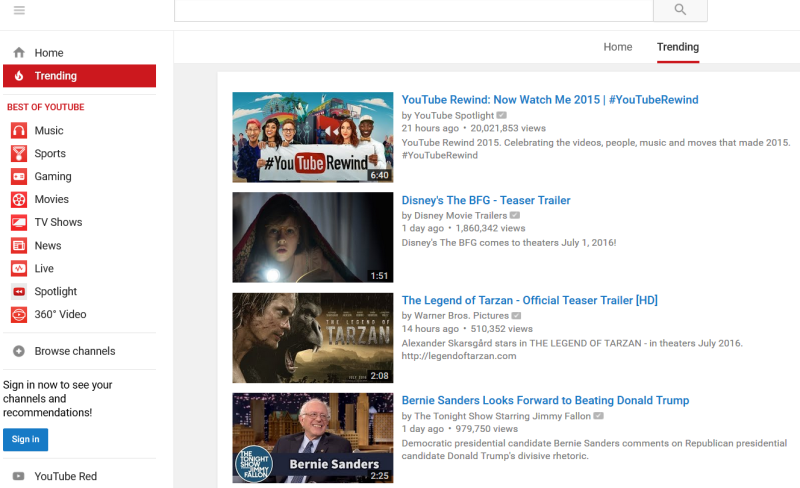Open the hamburger guide menu icon
Image resolution: width=800 pixels, height=488 pixels.
[19, 10]
